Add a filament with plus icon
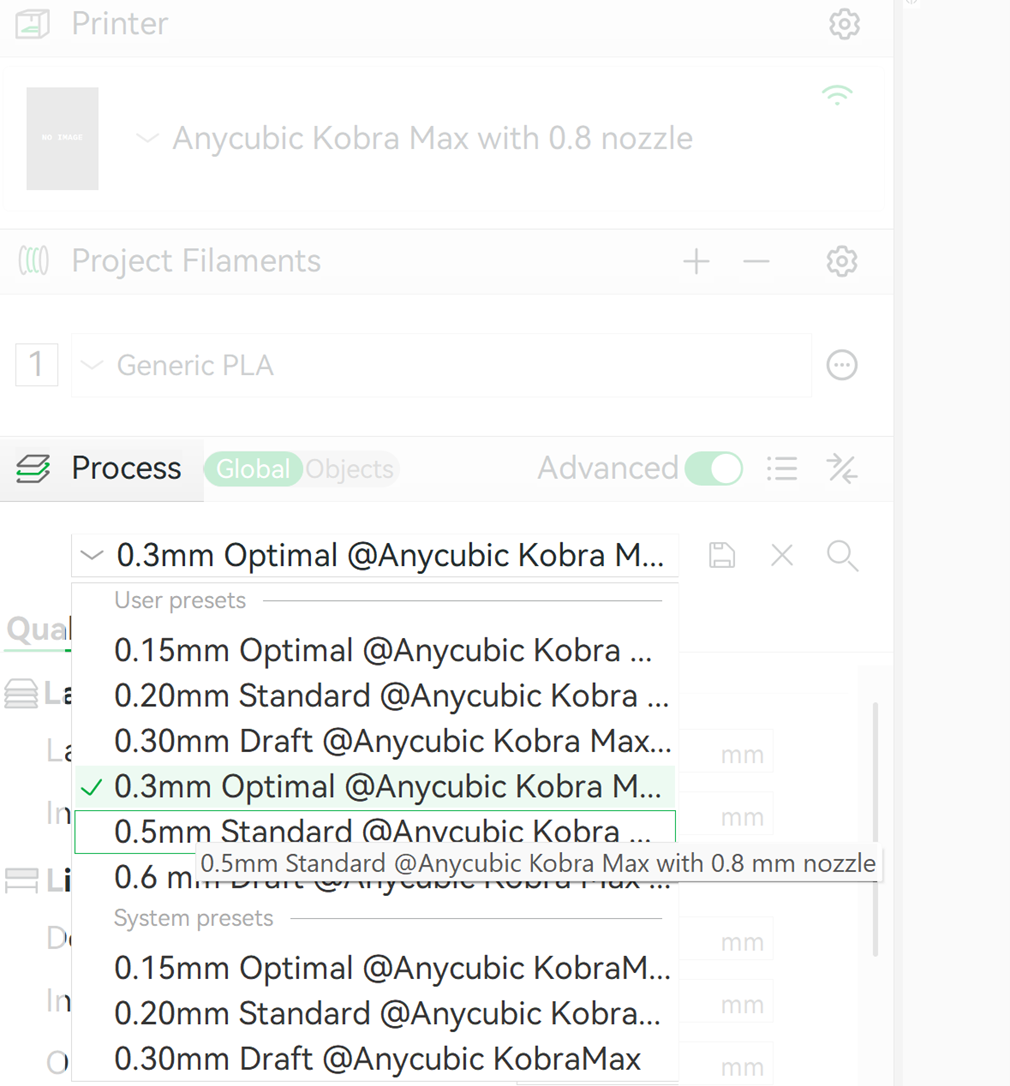The height and width of the screenshot is (1086, 1010). (696, 262)
